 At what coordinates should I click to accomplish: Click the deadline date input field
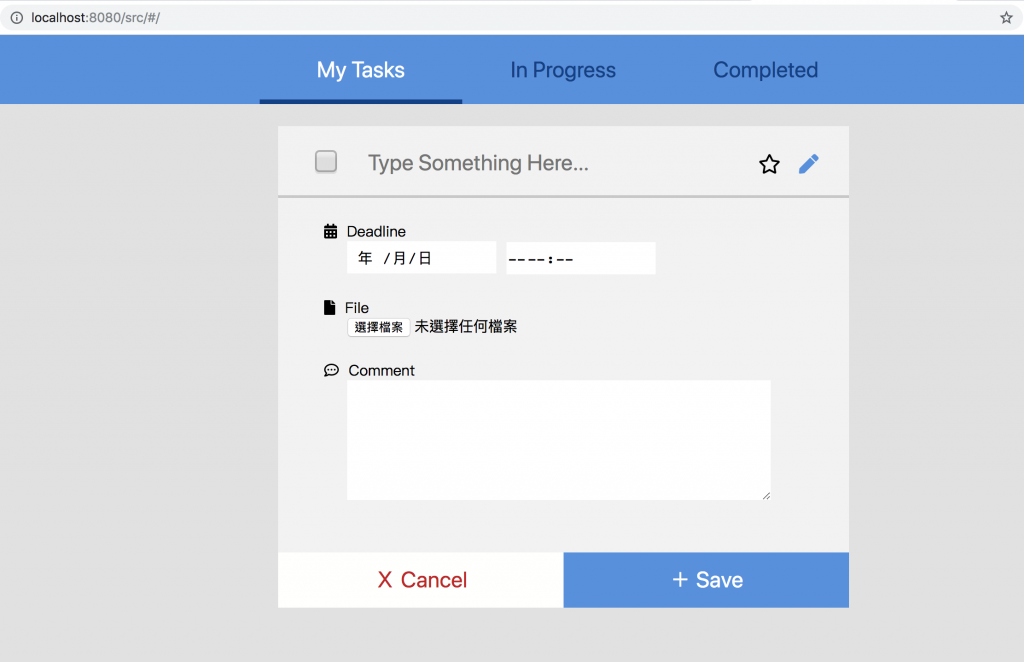pos(421,258)
